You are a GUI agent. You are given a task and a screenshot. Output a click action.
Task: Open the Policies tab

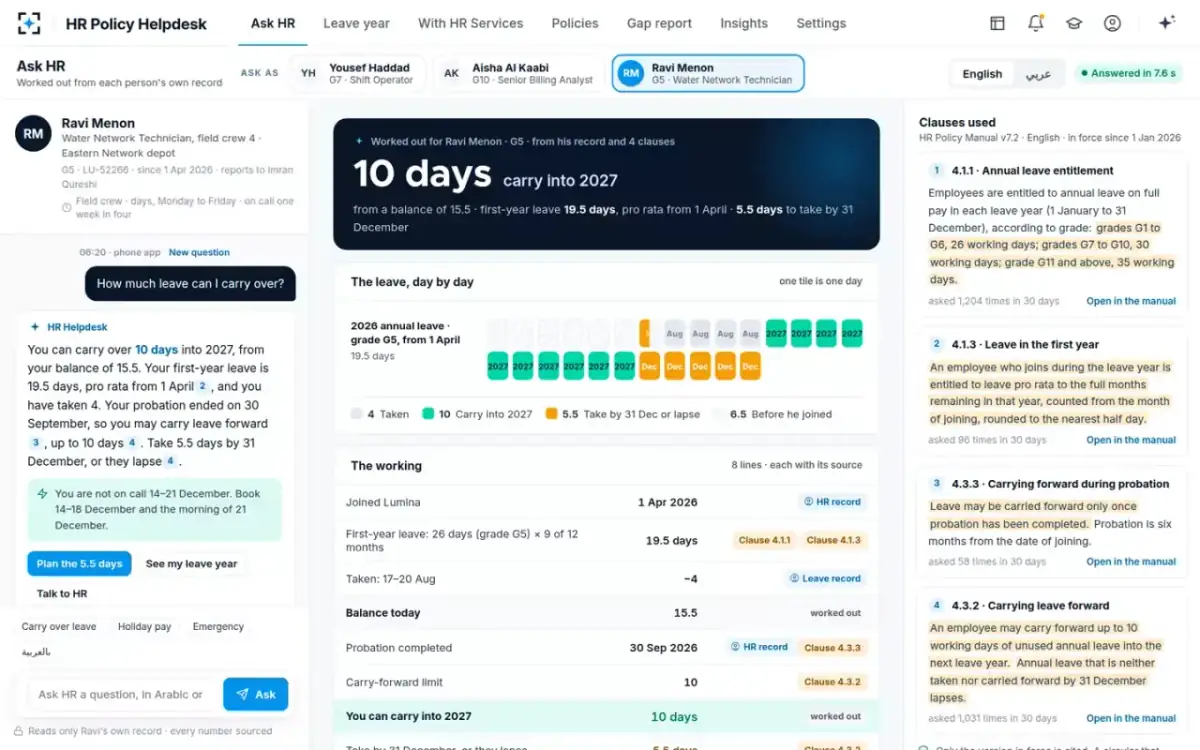tap(575, 23)
